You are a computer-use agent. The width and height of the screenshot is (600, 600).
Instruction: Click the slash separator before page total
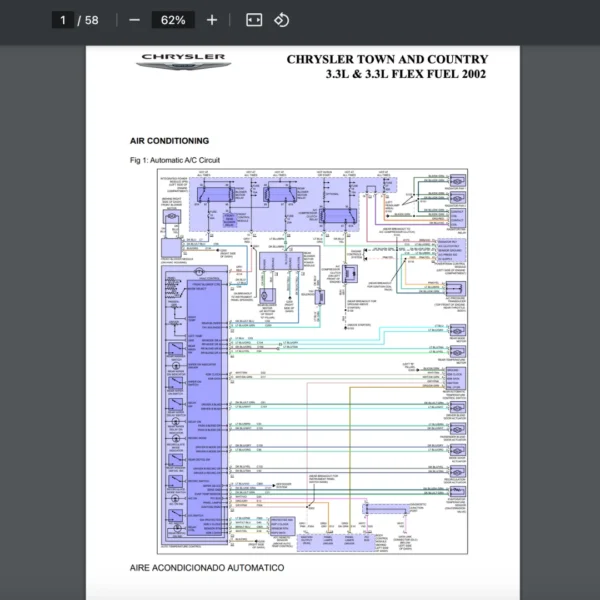click(80, 20)
